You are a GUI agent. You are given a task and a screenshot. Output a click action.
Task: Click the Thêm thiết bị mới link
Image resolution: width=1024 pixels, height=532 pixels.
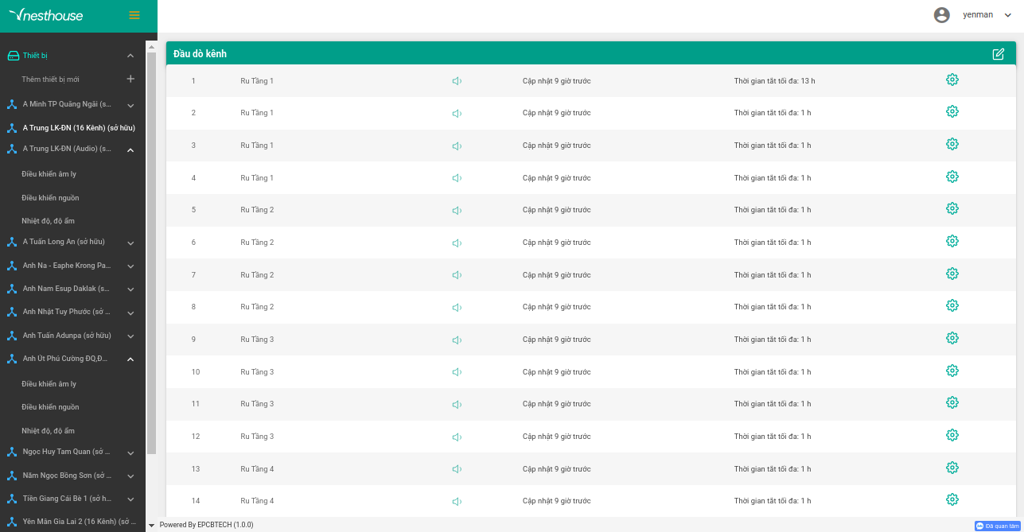click(x=50, y=80)
